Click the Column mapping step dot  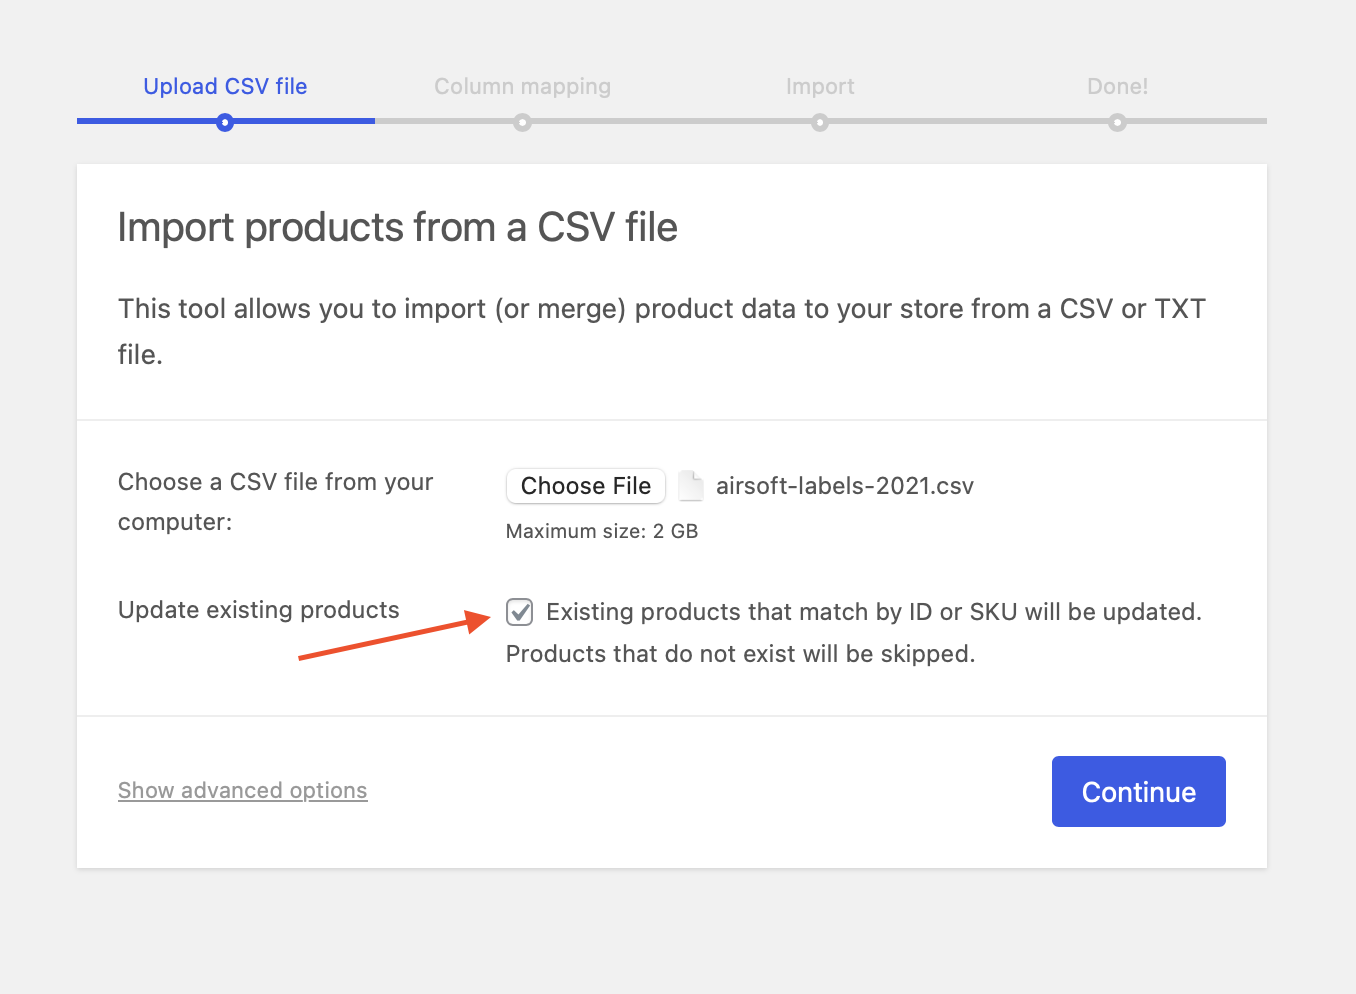pos(522,122)
